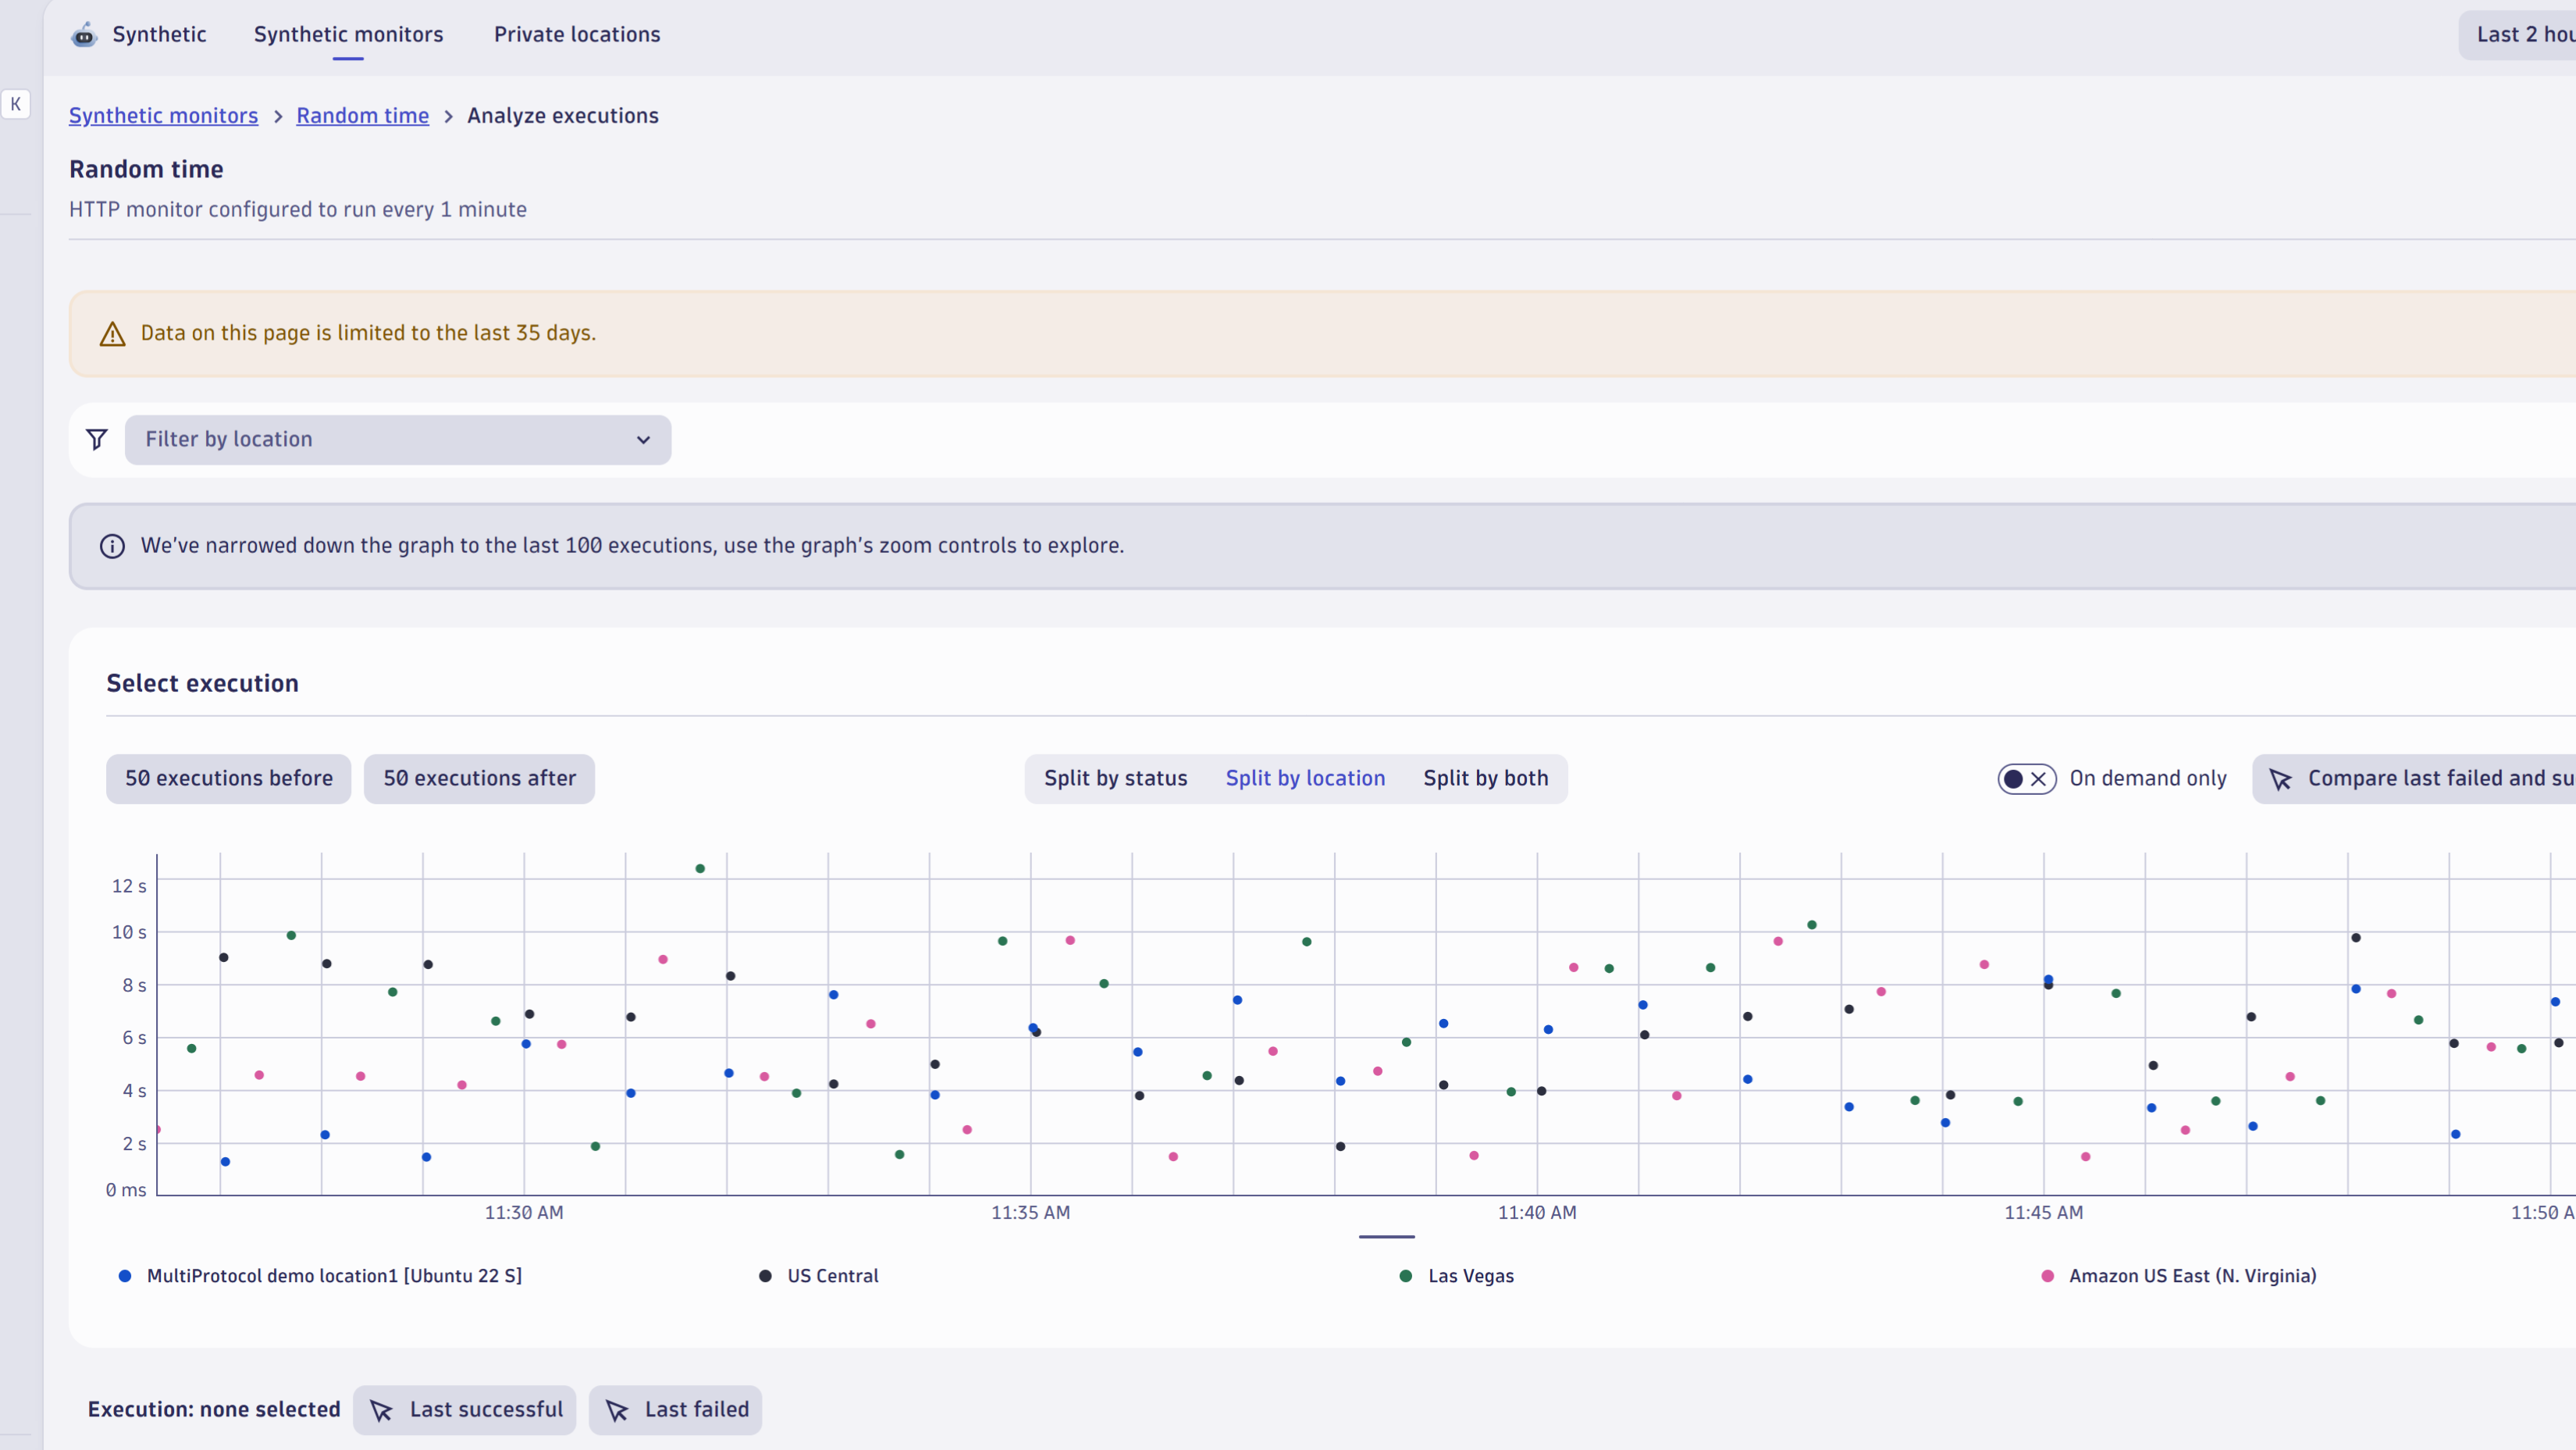
Task: Click the cursor icon on Compare last failed
Action: click(2281, 778)
